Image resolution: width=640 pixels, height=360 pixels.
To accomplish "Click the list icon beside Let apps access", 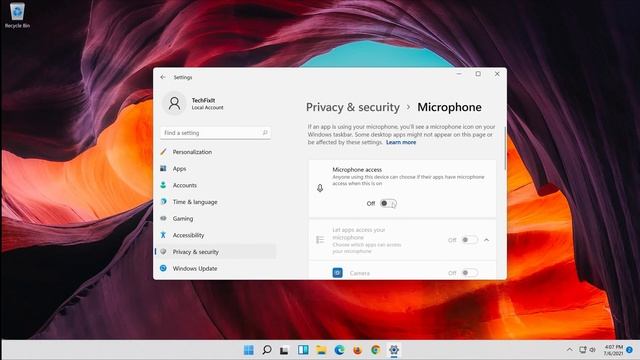I will (320, 240).
